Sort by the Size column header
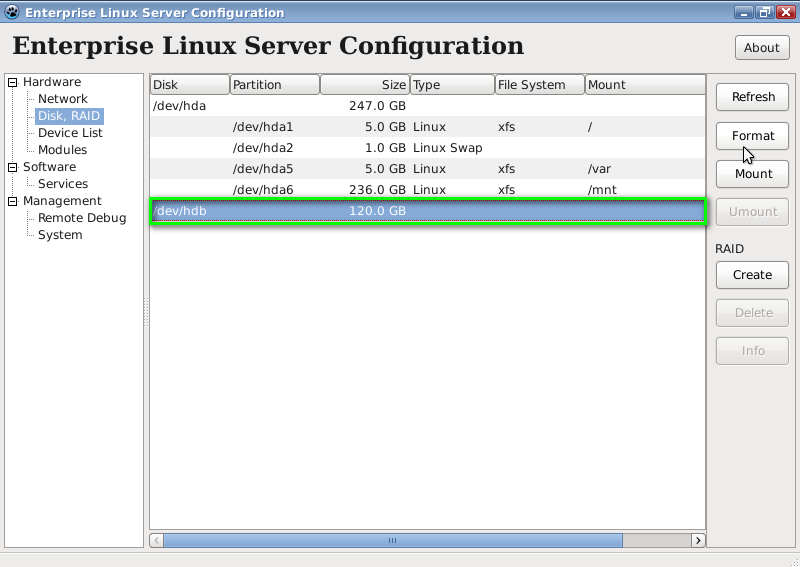This screenshot has height=567, width=800. tap(365, 85)
